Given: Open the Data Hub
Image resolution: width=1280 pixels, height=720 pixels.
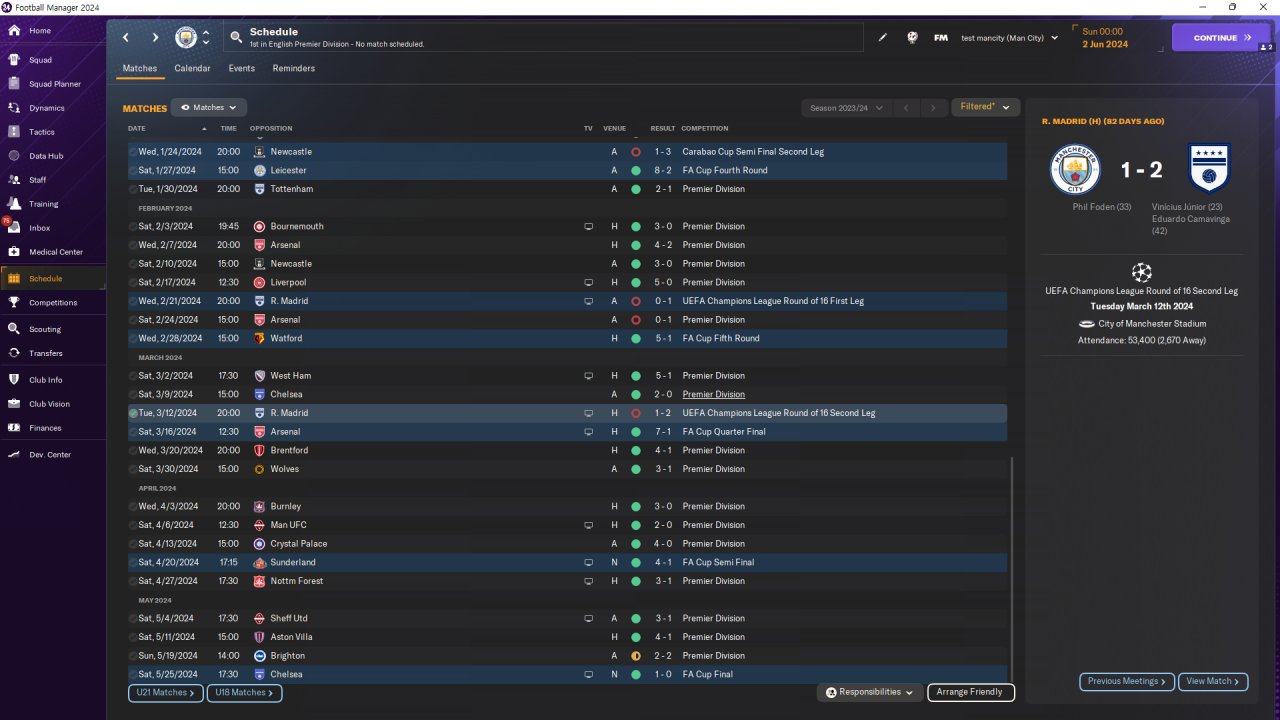Looking at the screenshot, I should click(46, 156).
